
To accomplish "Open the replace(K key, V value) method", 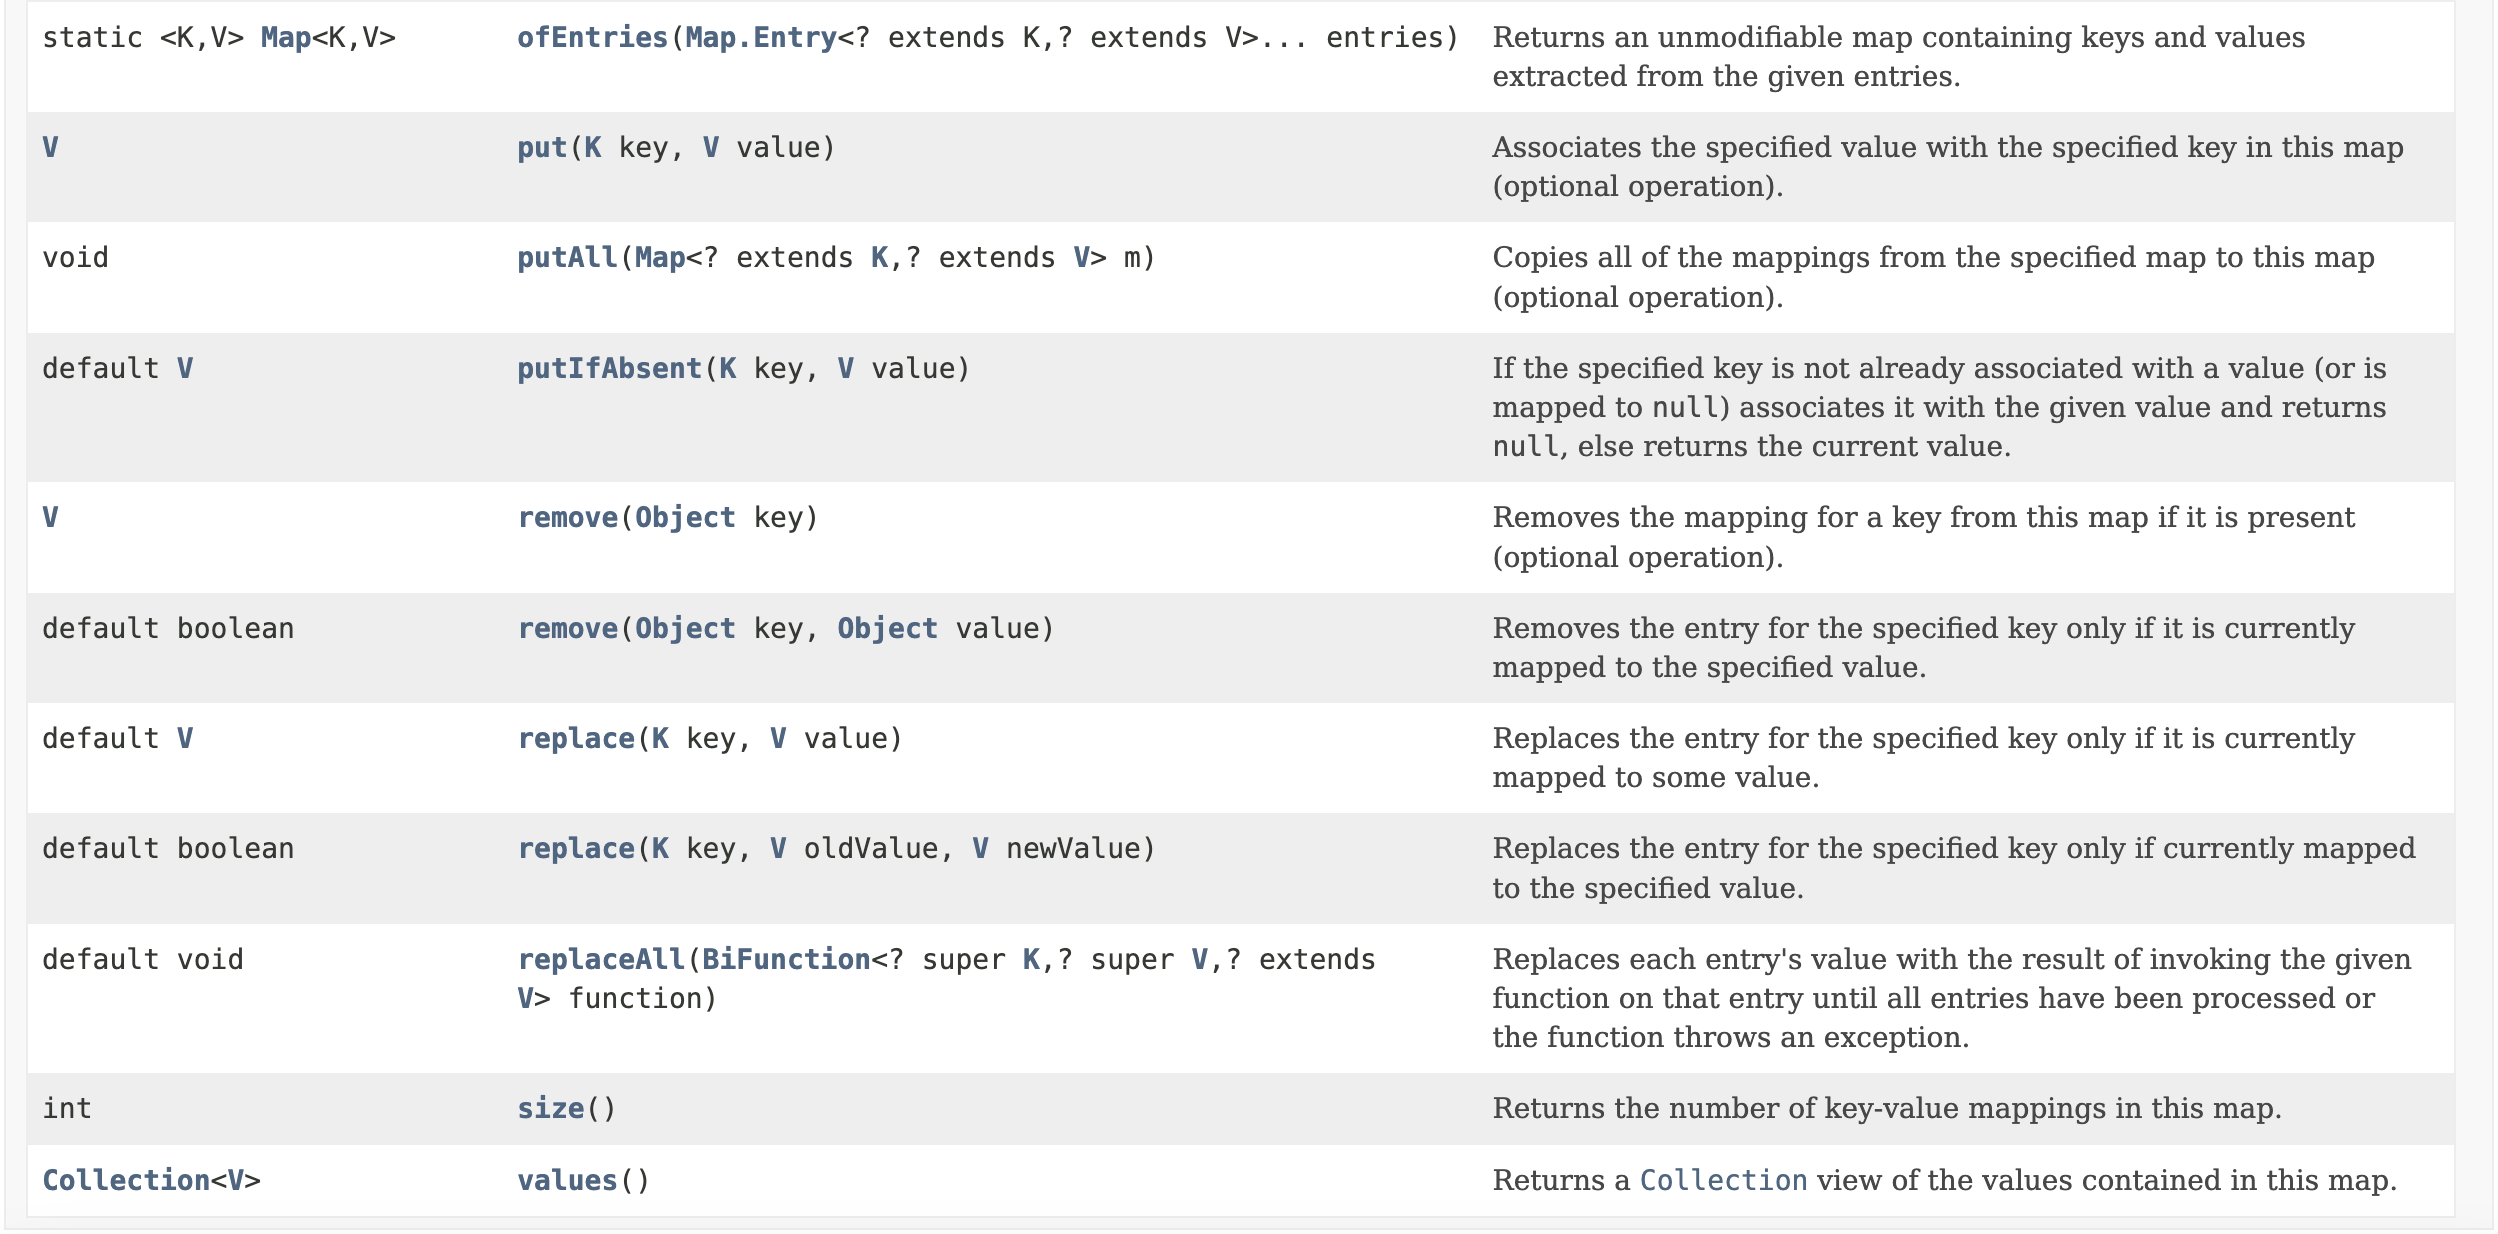I will click(x=575, y=739).
